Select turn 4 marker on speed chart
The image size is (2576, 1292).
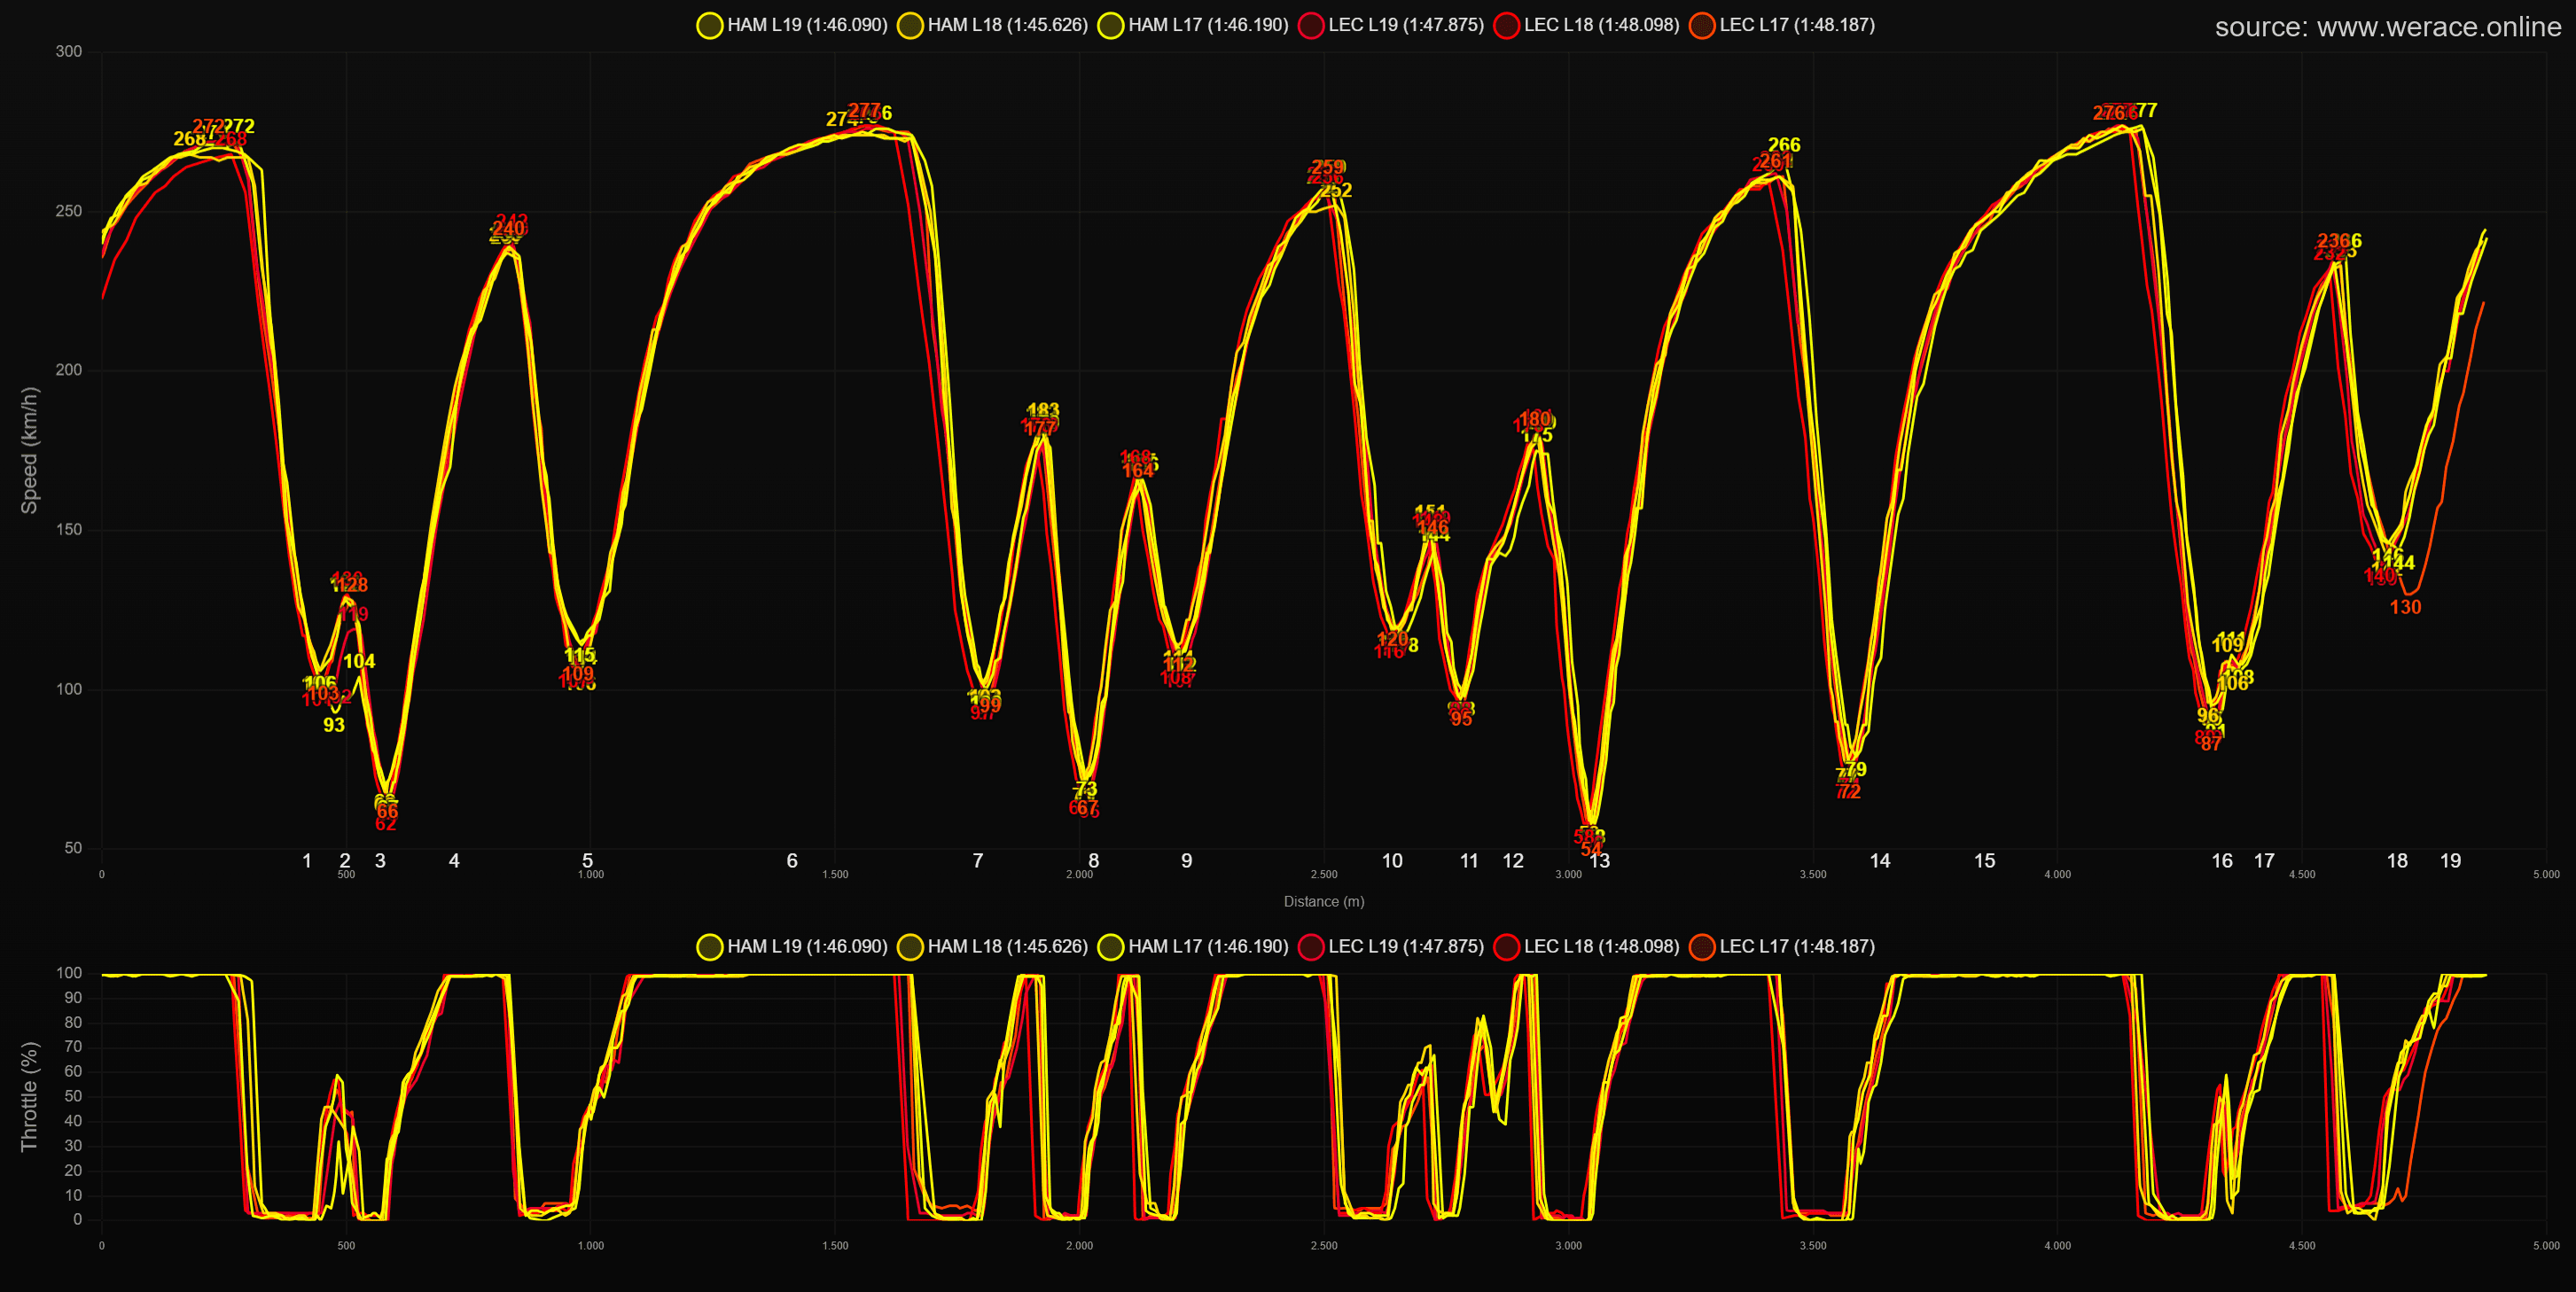pos(454,861)
